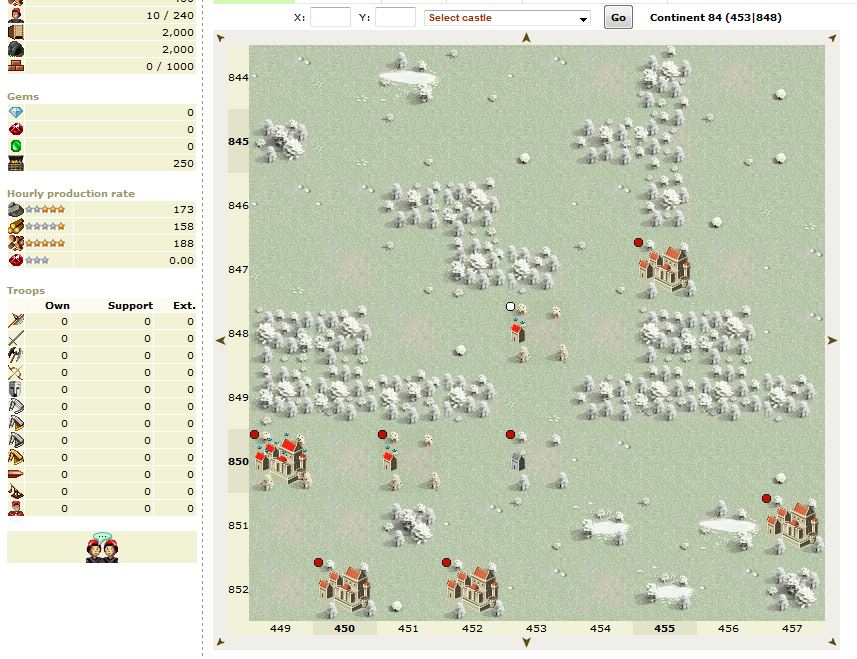The width and height of the screenshot is (857, 659).
Task: Click the 'Troops' section heading
Action: pos(26,290)
